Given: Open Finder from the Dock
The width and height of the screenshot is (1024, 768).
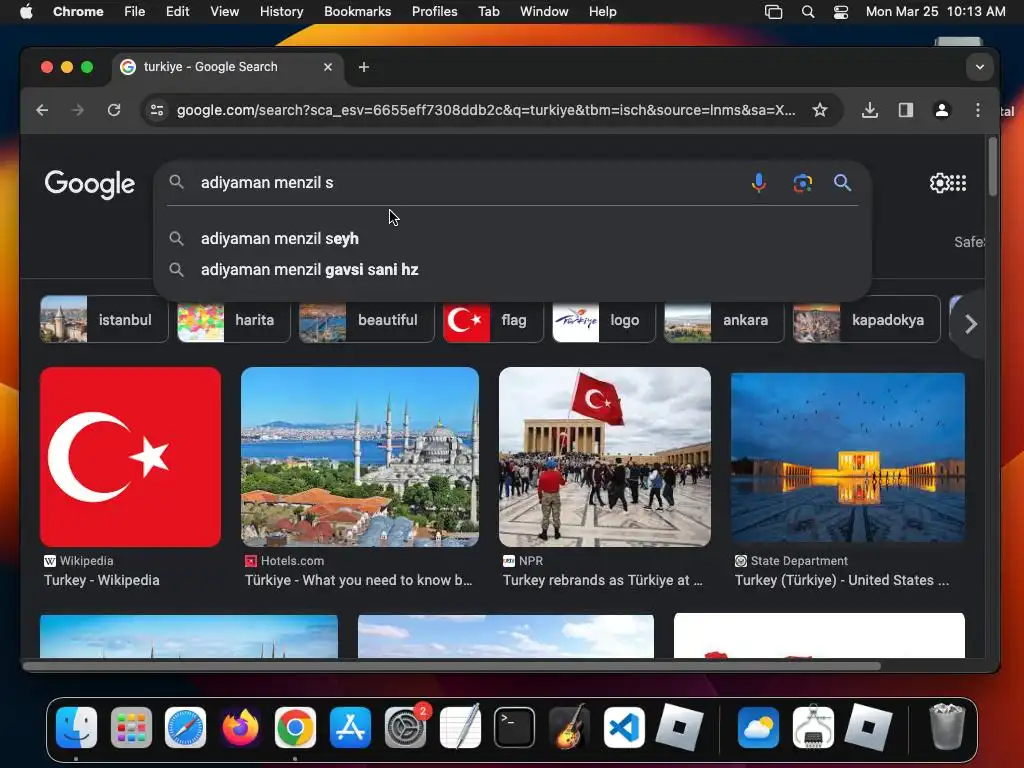Looking at the screenshot, I should point(76,727).
